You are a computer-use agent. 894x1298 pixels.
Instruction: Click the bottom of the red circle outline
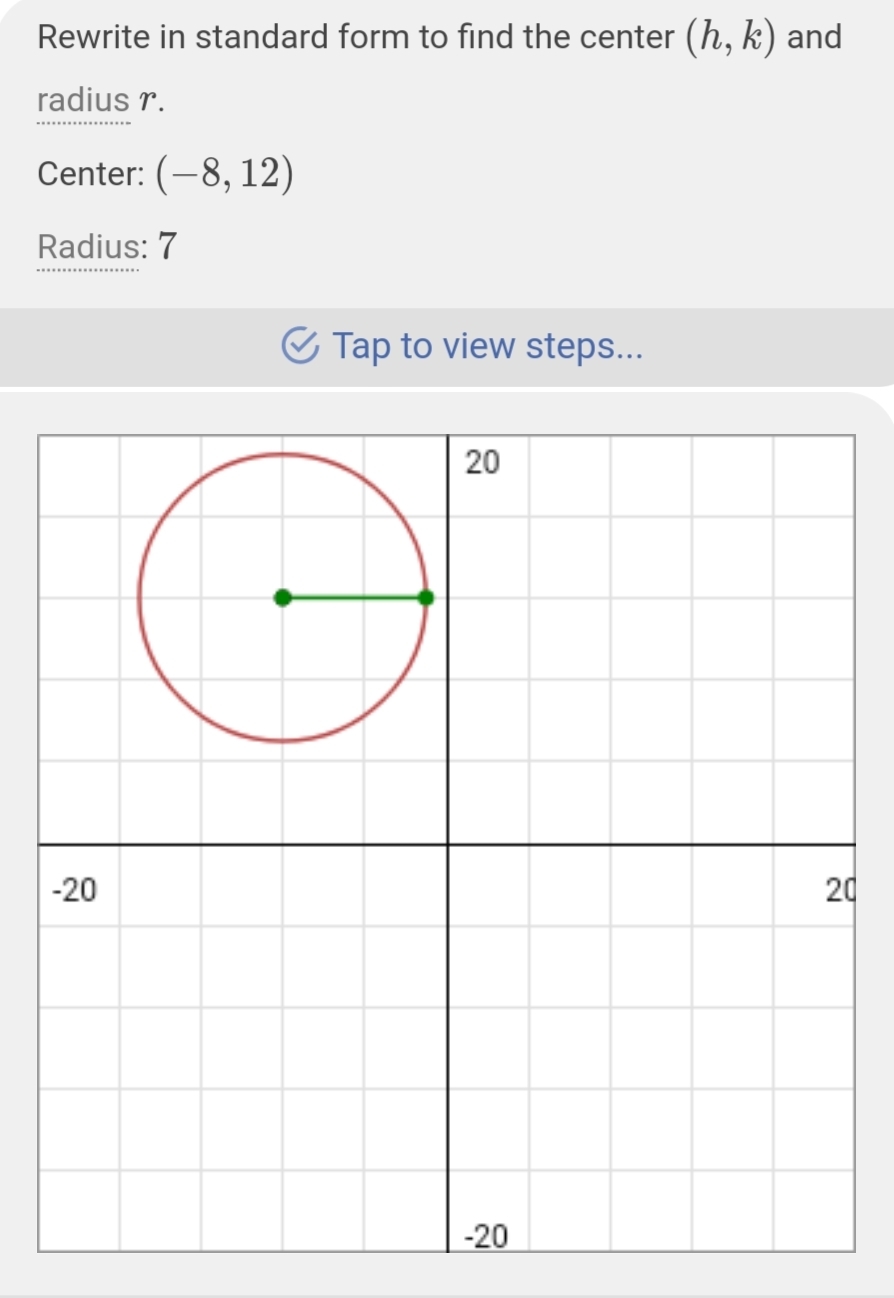[x=283, y=741]
